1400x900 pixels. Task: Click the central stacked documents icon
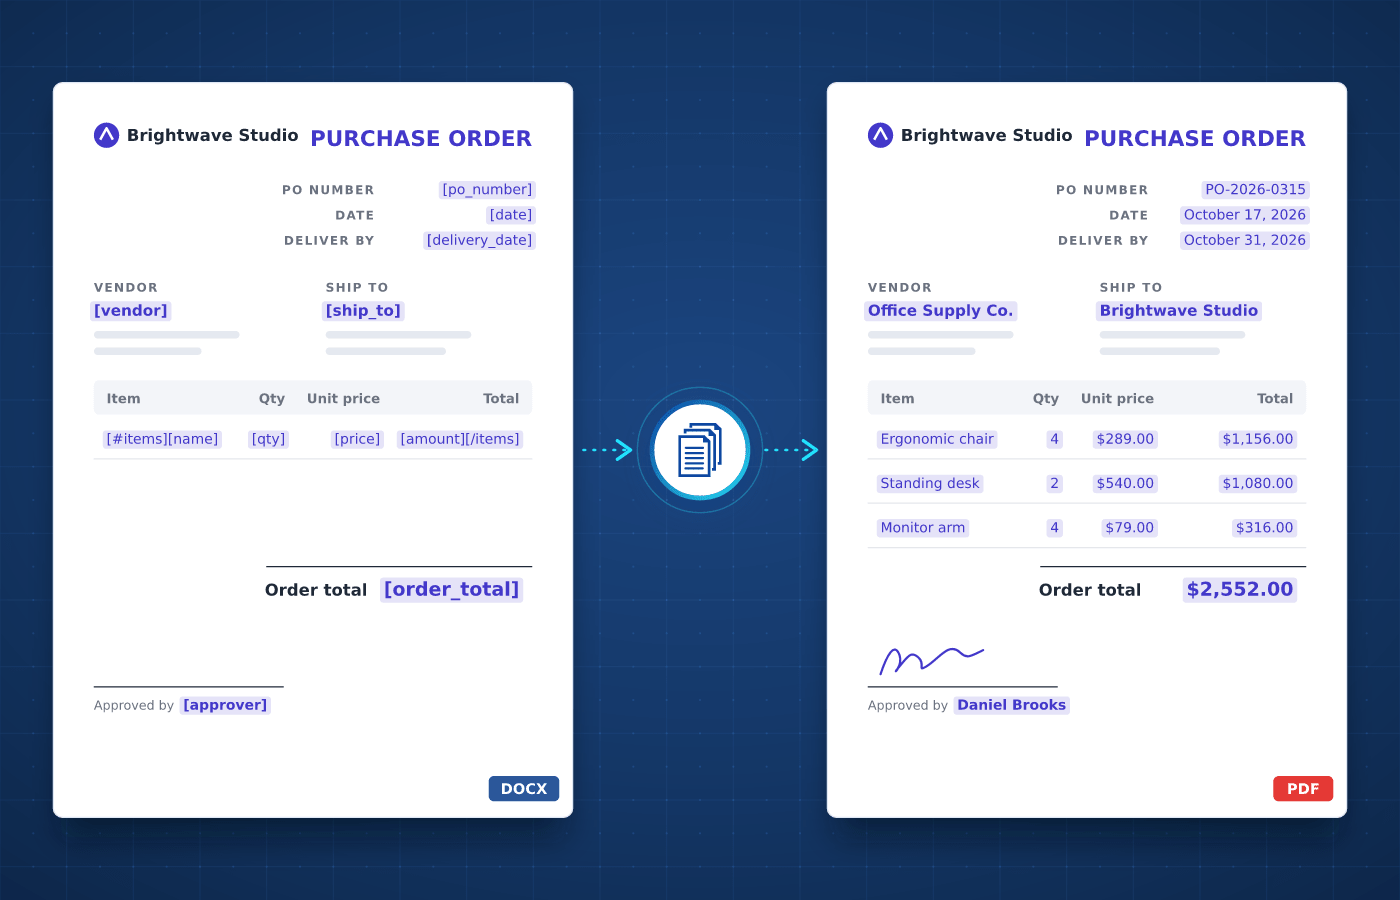tap(700, 450)
